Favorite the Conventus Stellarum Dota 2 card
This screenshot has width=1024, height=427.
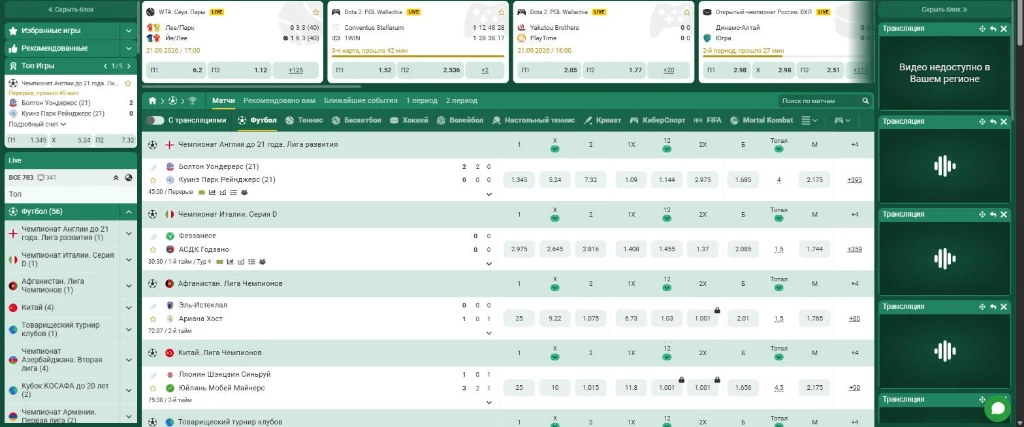(x=502, y=12)
